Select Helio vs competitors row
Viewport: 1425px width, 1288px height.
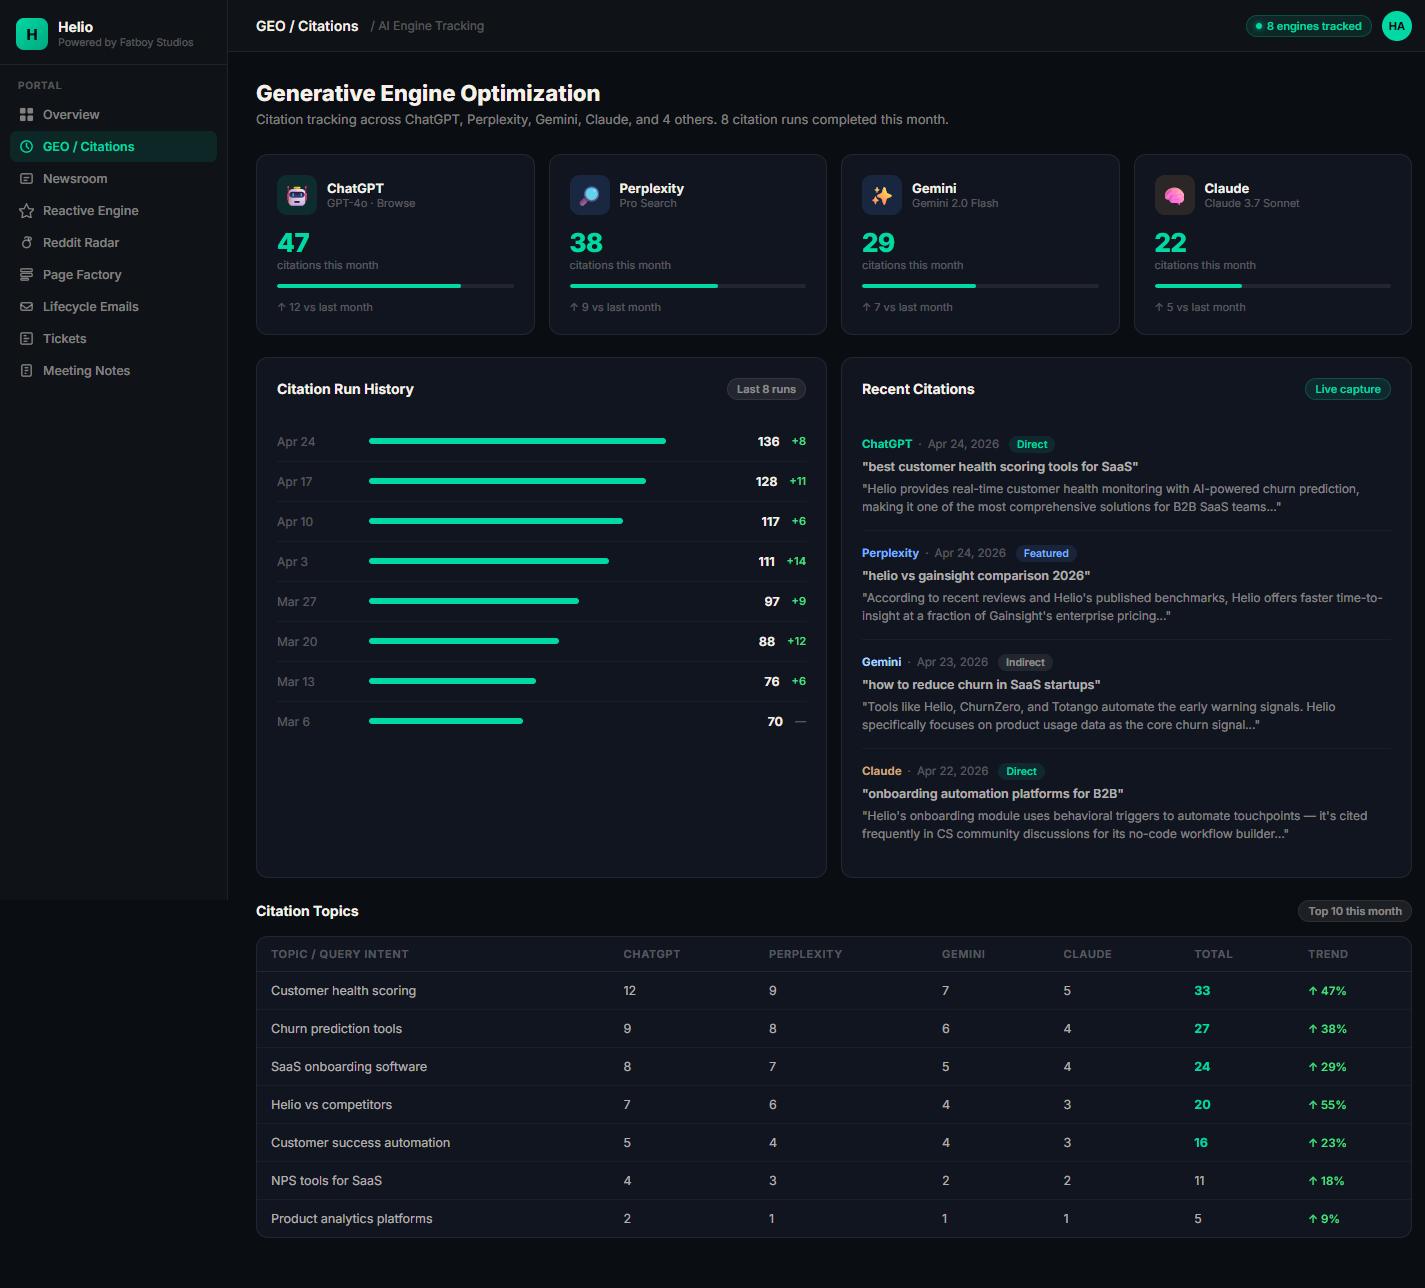pos(834,1105)
